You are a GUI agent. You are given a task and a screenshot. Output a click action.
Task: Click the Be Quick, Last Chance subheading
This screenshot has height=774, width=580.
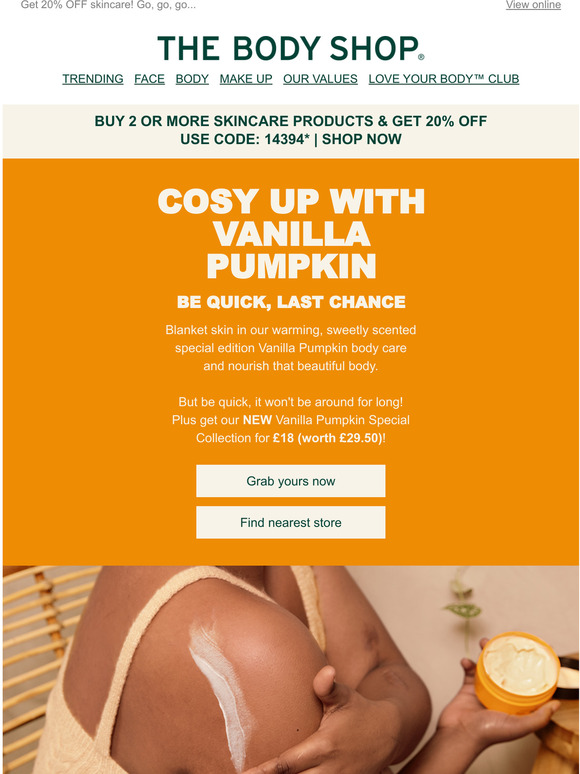[x=291, y=302]
